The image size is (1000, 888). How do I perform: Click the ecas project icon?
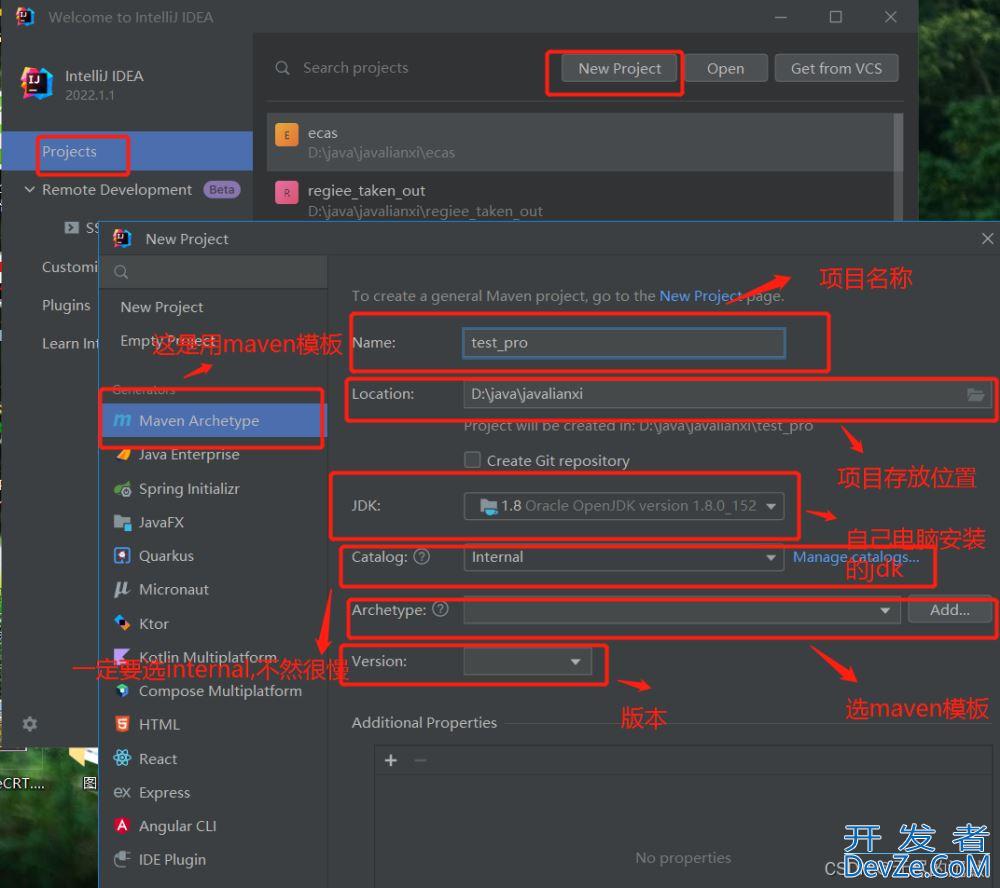pos(286,135)
